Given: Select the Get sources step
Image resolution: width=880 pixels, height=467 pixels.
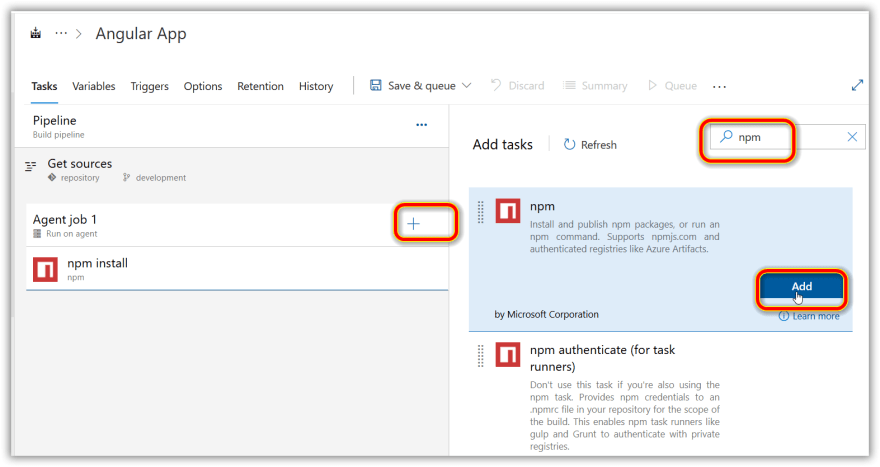Looking at the screenshot, I should (232, 170).
